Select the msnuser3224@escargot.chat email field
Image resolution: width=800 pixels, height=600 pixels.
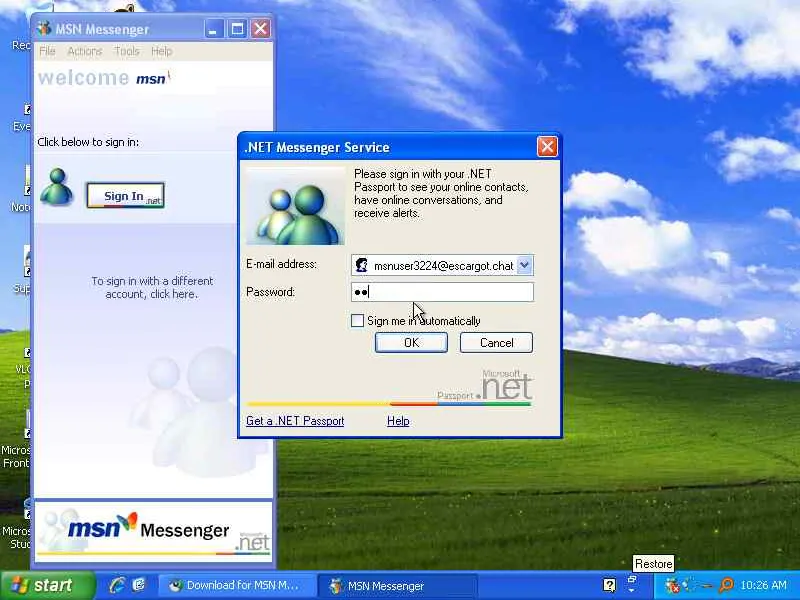(442, 265)
